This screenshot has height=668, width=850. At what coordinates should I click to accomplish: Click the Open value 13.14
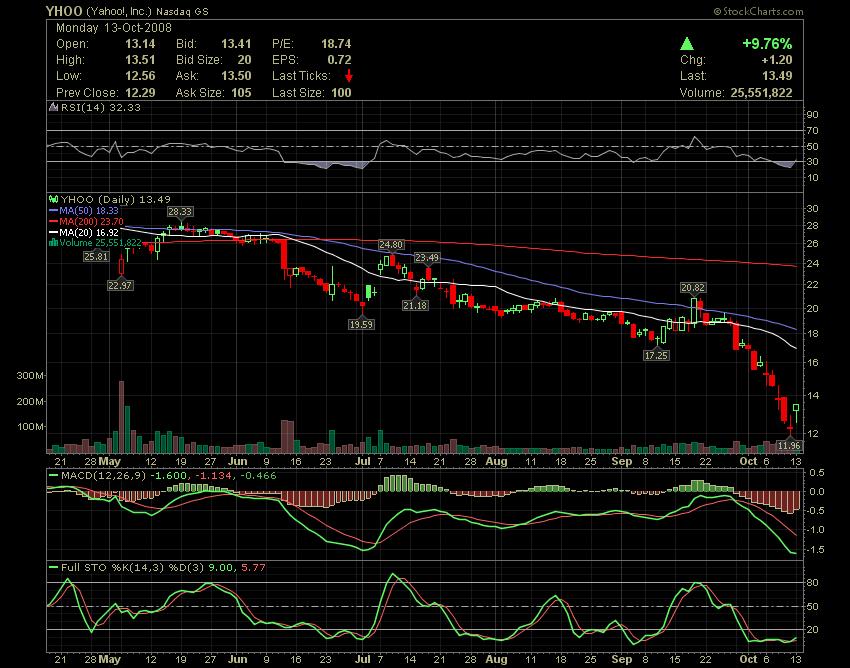coord(140,44)
